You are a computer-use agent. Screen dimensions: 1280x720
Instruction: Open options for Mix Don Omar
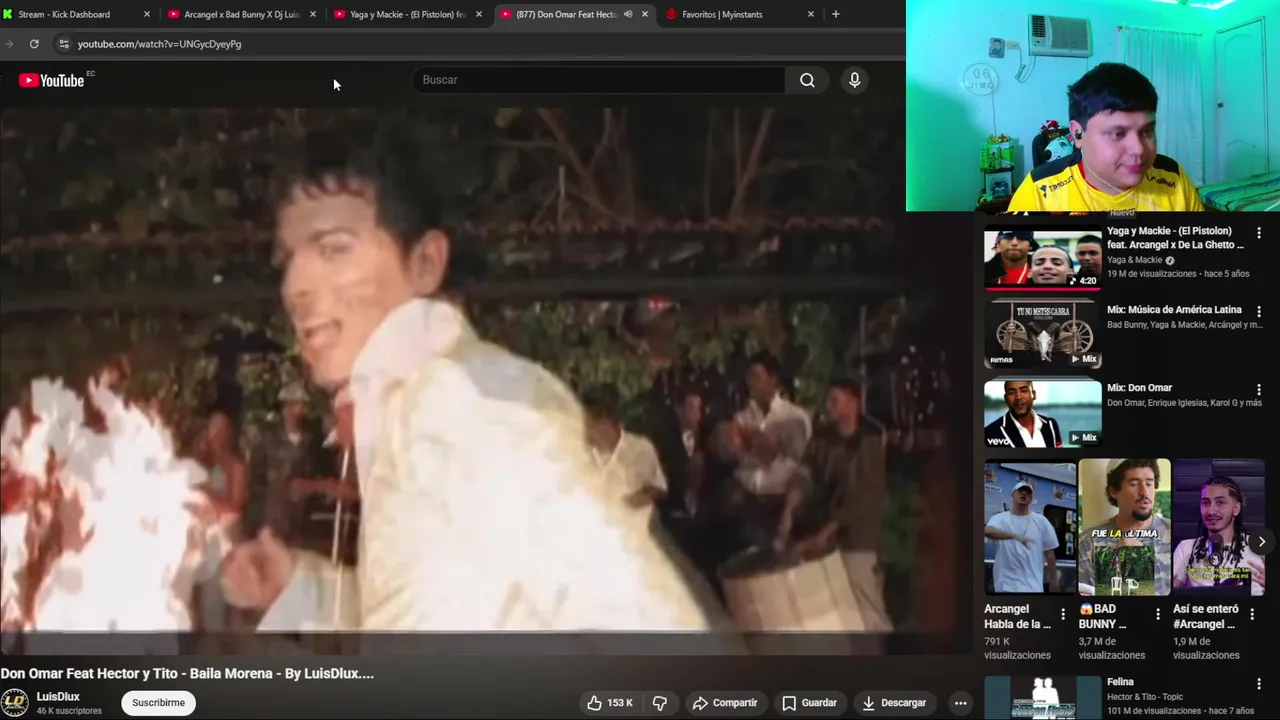coord(1259,390)
